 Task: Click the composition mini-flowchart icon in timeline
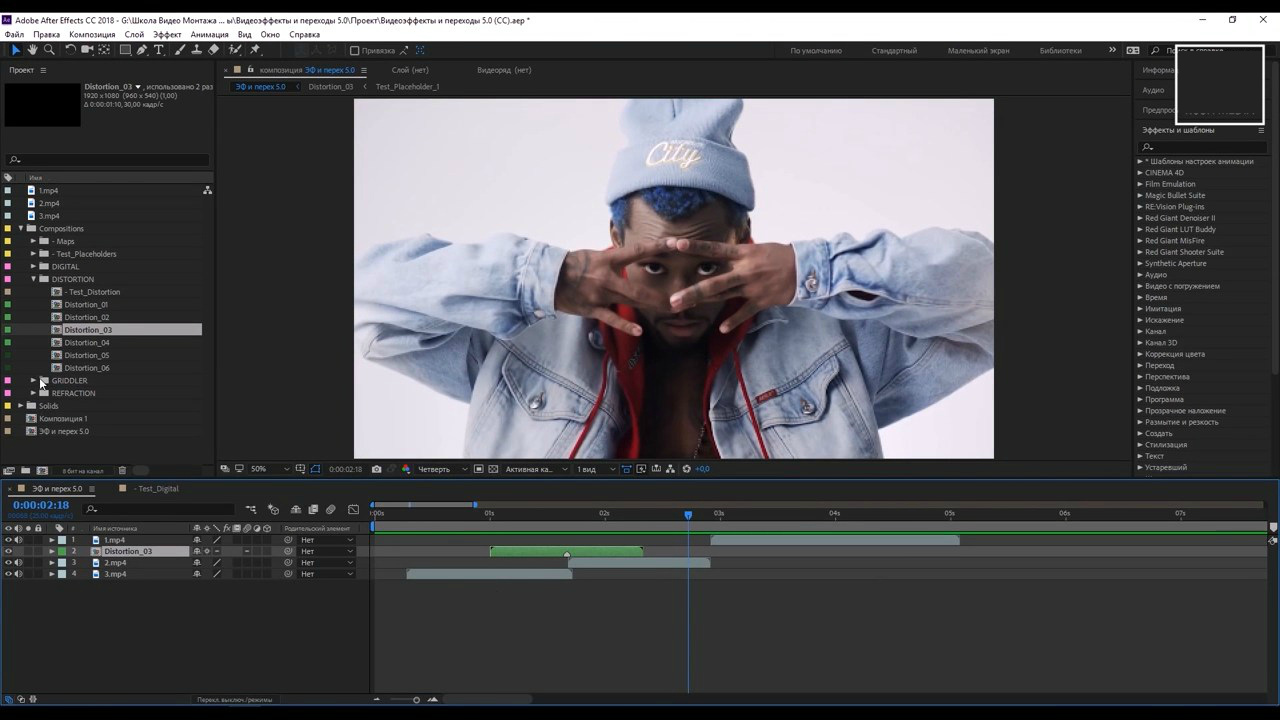(251, 510)
